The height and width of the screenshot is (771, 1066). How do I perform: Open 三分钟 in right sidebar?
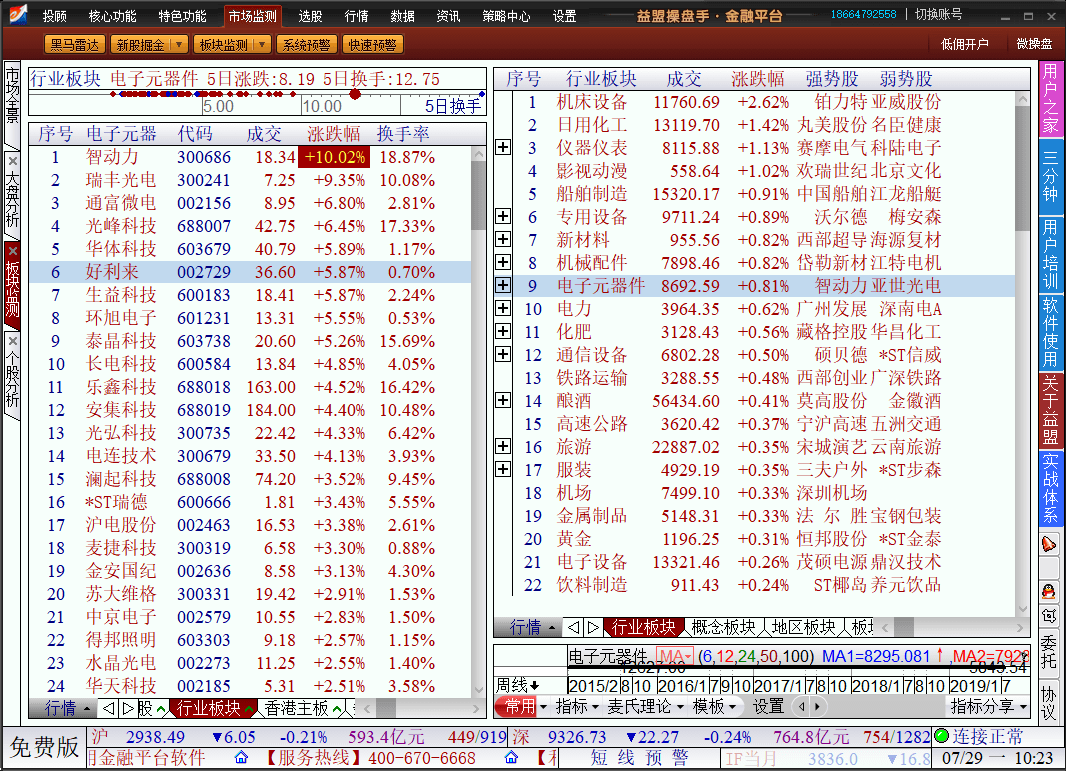[1050, 176]
